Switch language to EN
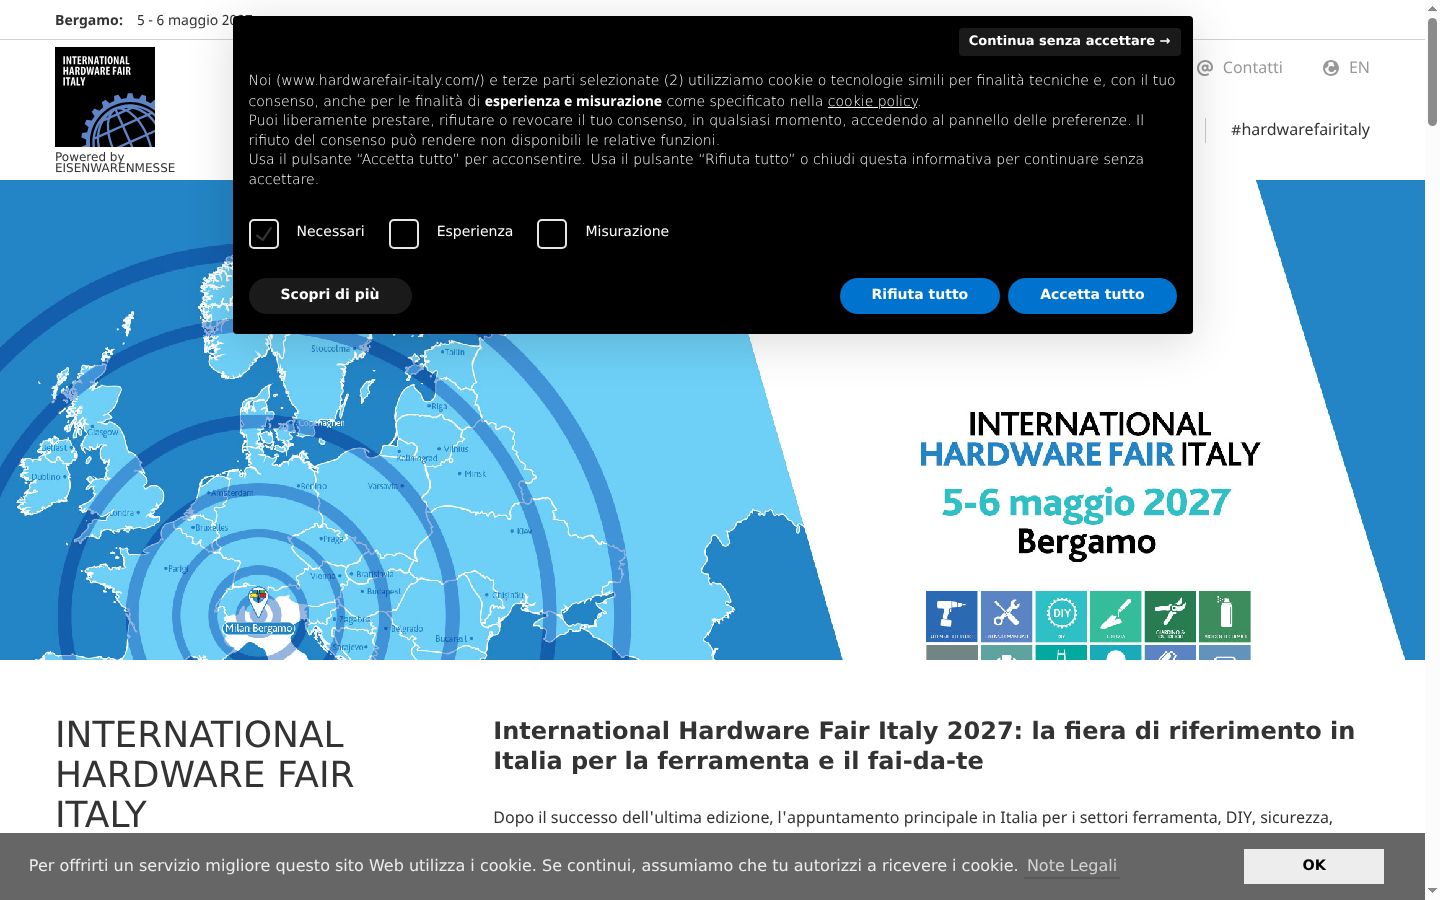The image size is (1440, 900). (1359, 68)
